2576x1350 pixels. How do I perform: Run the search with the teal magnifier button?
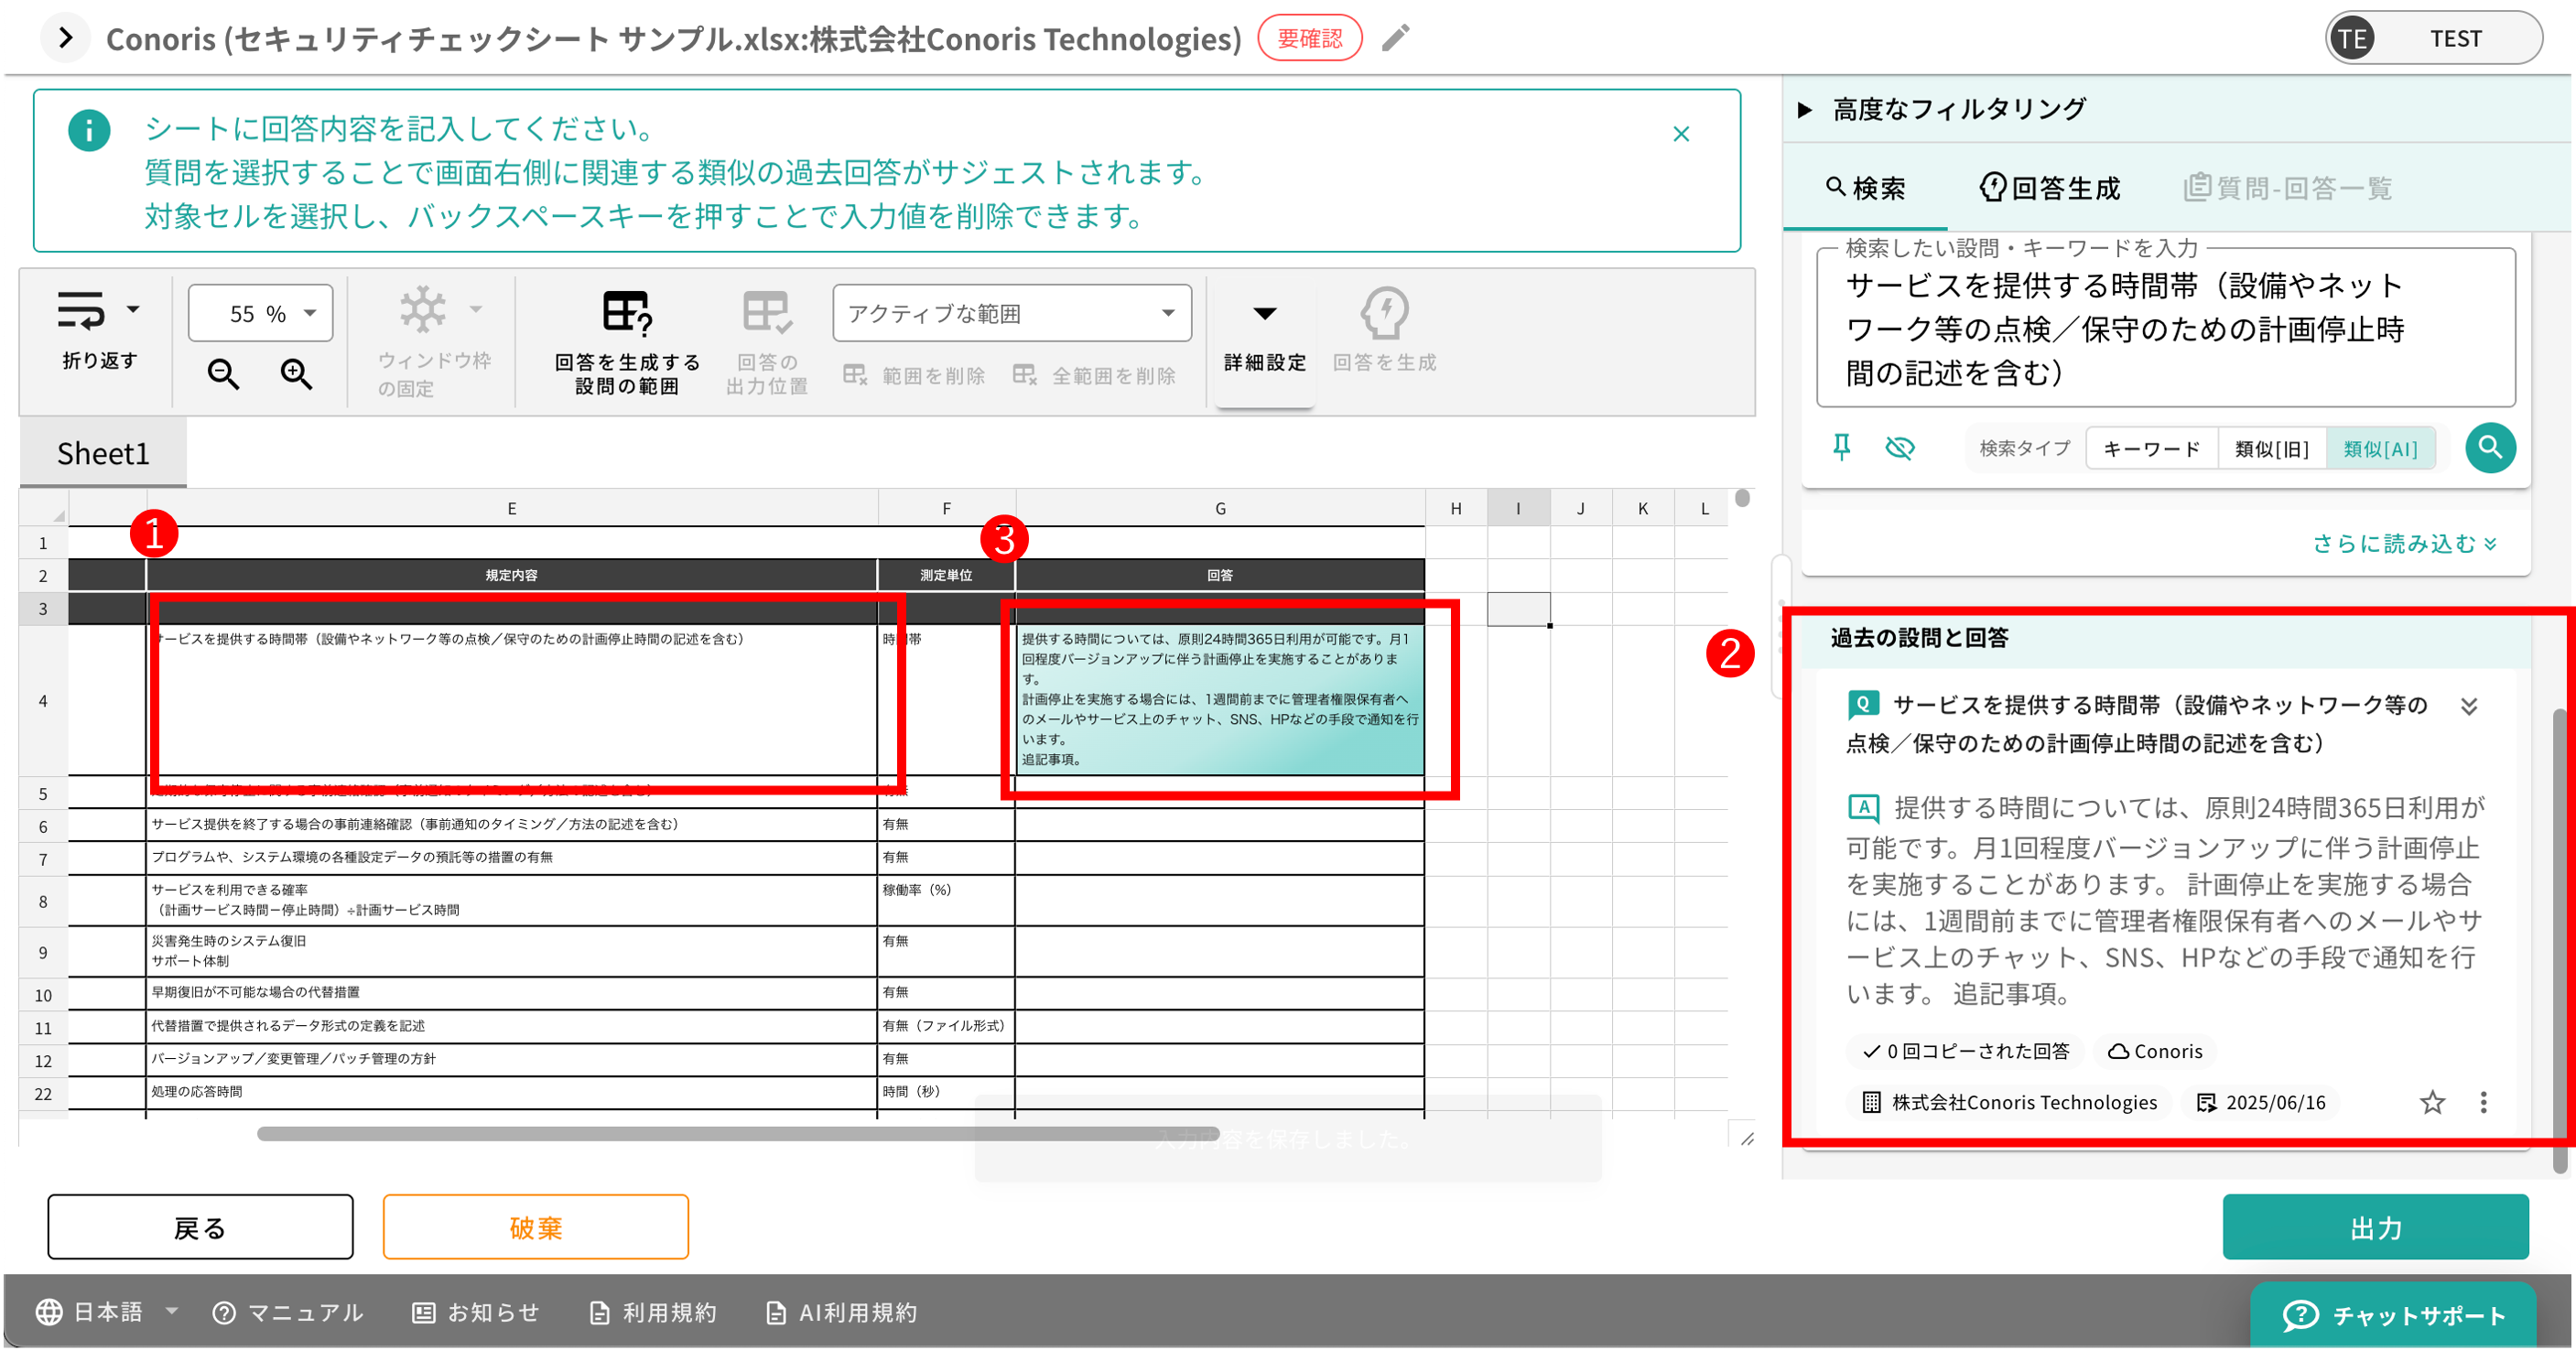(x=2489, y=448)
